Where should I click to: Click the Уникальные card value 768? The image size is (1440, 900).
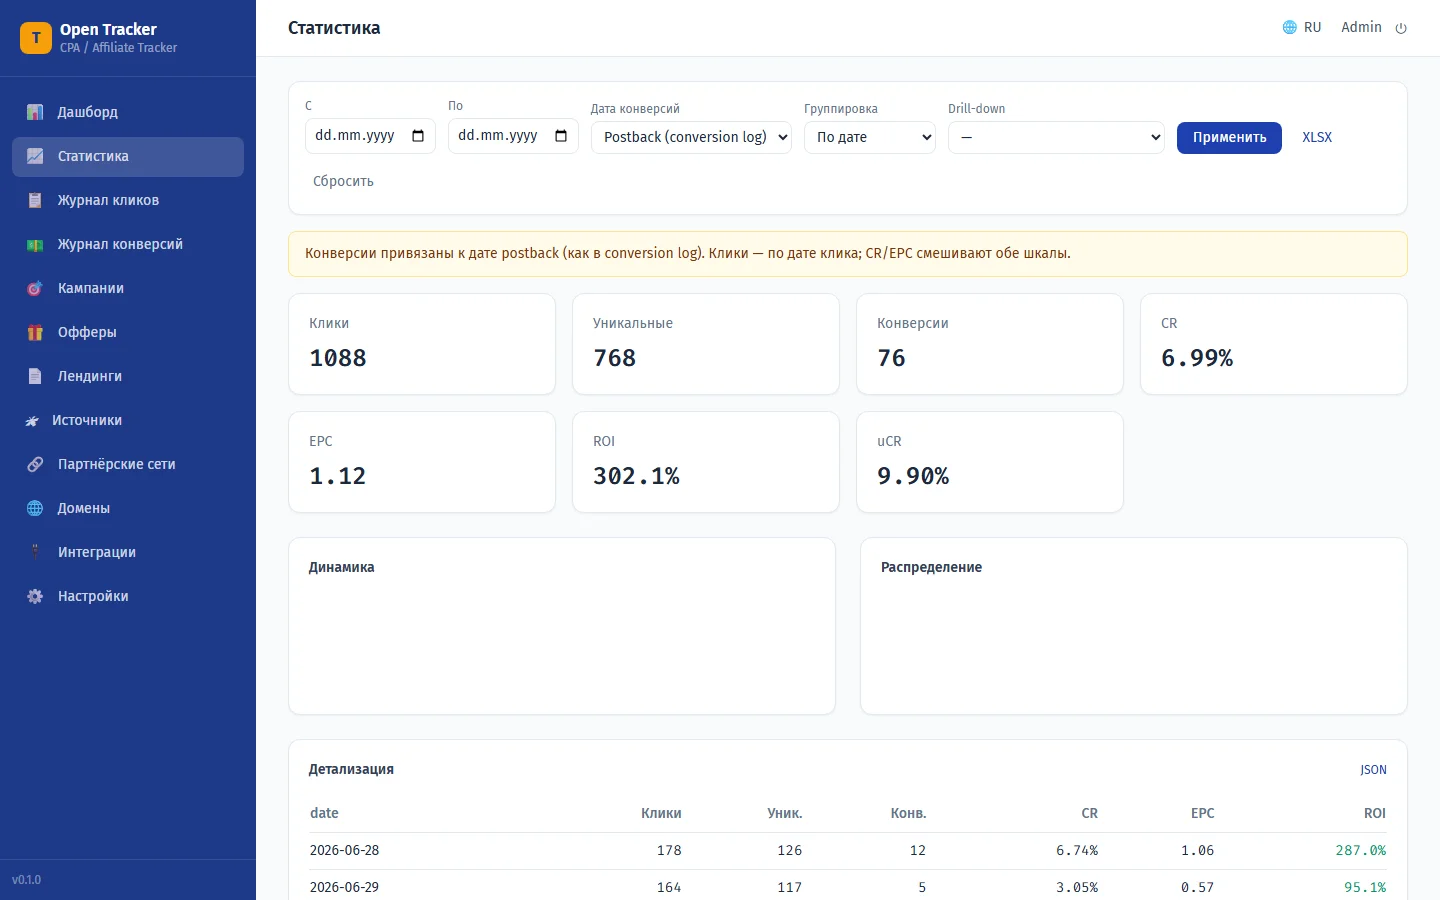[x=614, y=358]
